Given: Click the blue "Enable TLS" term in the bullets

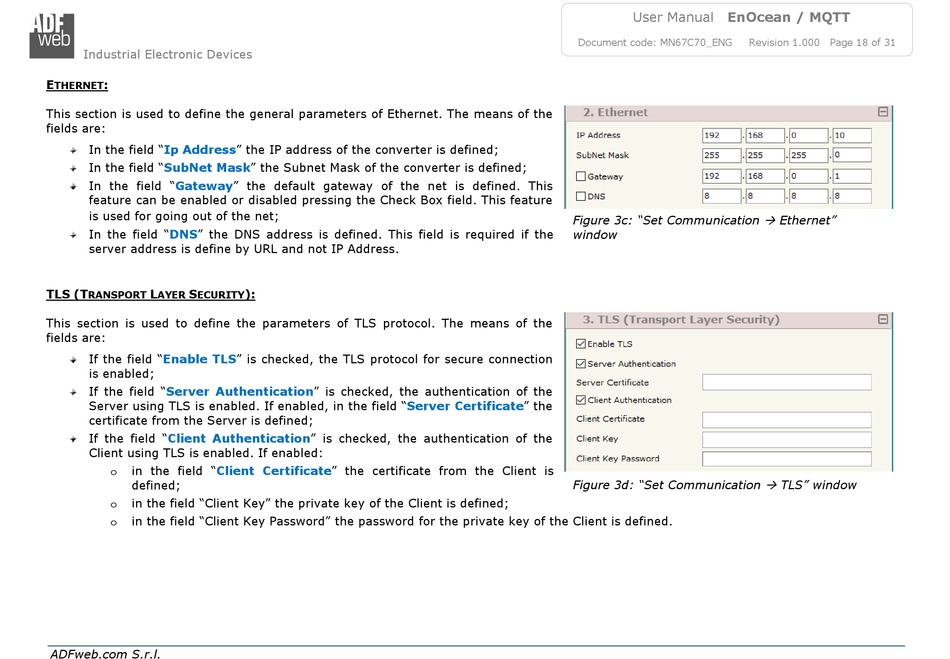Looking at the screenshot, I should (199, 359).
